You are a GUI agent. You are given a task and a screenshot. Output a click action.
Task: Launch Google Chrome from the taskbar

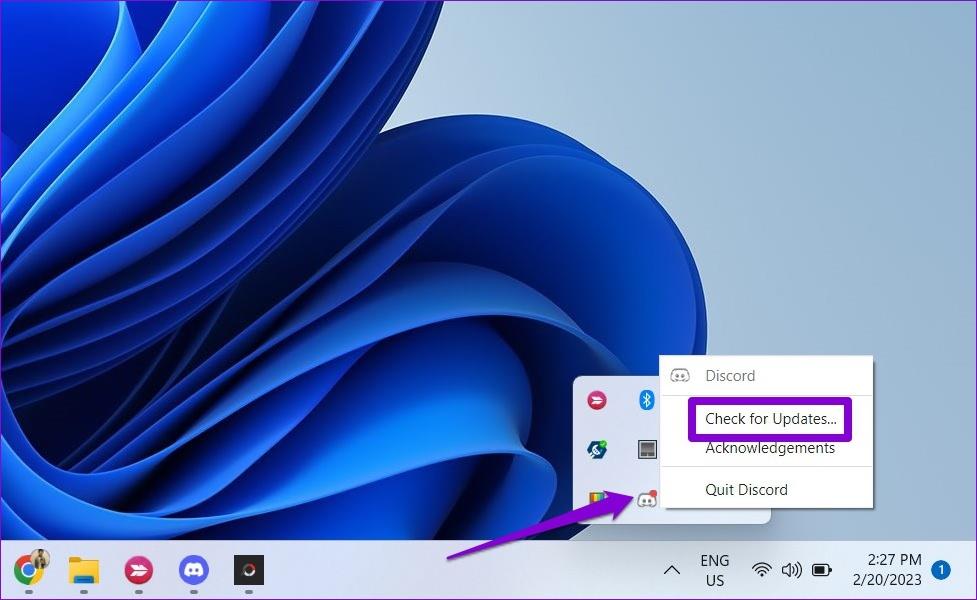(29, 569)
